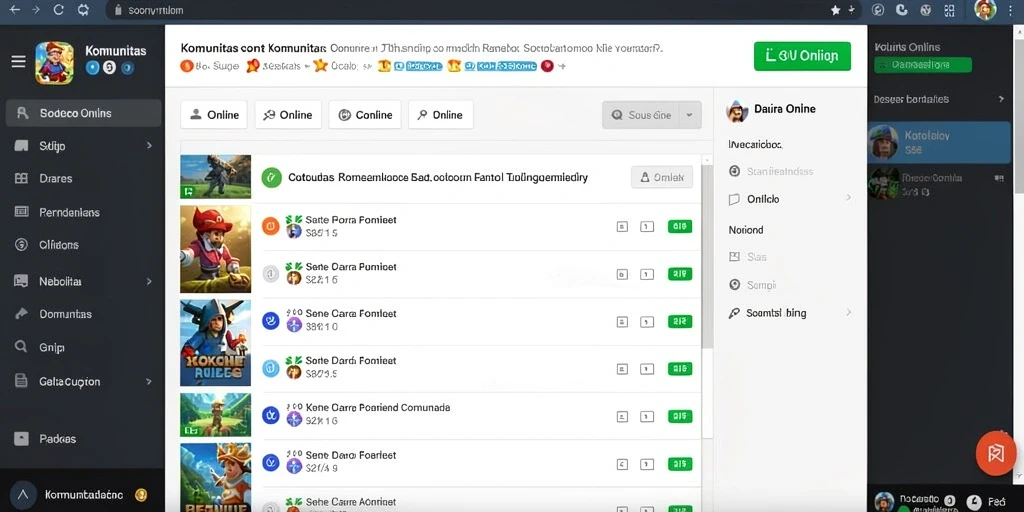This screenshot has height=512, width=1024.
Task: Click the green circle icon in the list header
Action: click(x=271, y=177)
